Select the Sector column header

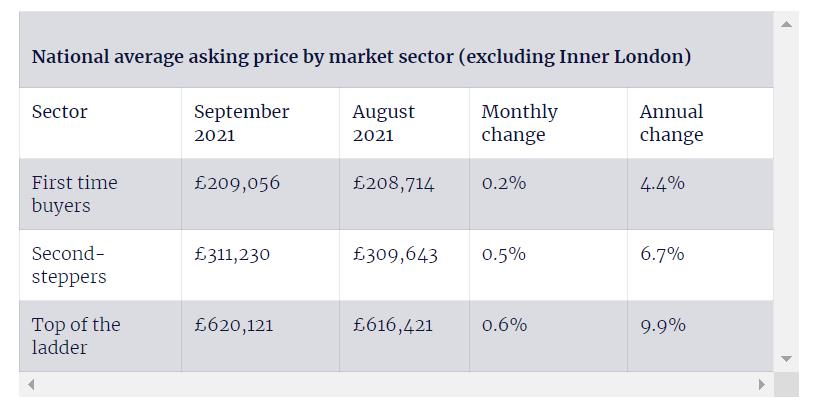[60, 112]
